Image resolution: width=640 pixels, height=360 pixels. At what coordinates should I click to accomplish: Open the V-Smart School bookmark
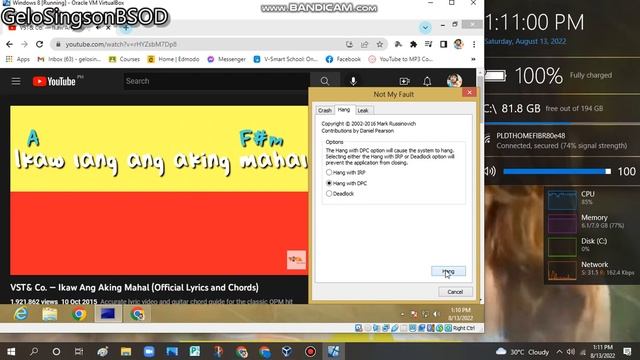[x=285, y=59]
